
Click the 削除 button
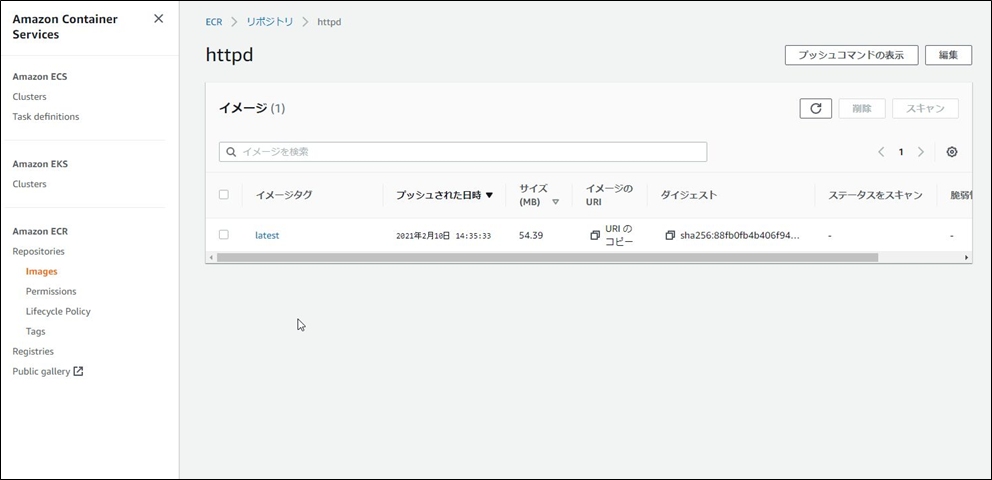click(862, 108)
